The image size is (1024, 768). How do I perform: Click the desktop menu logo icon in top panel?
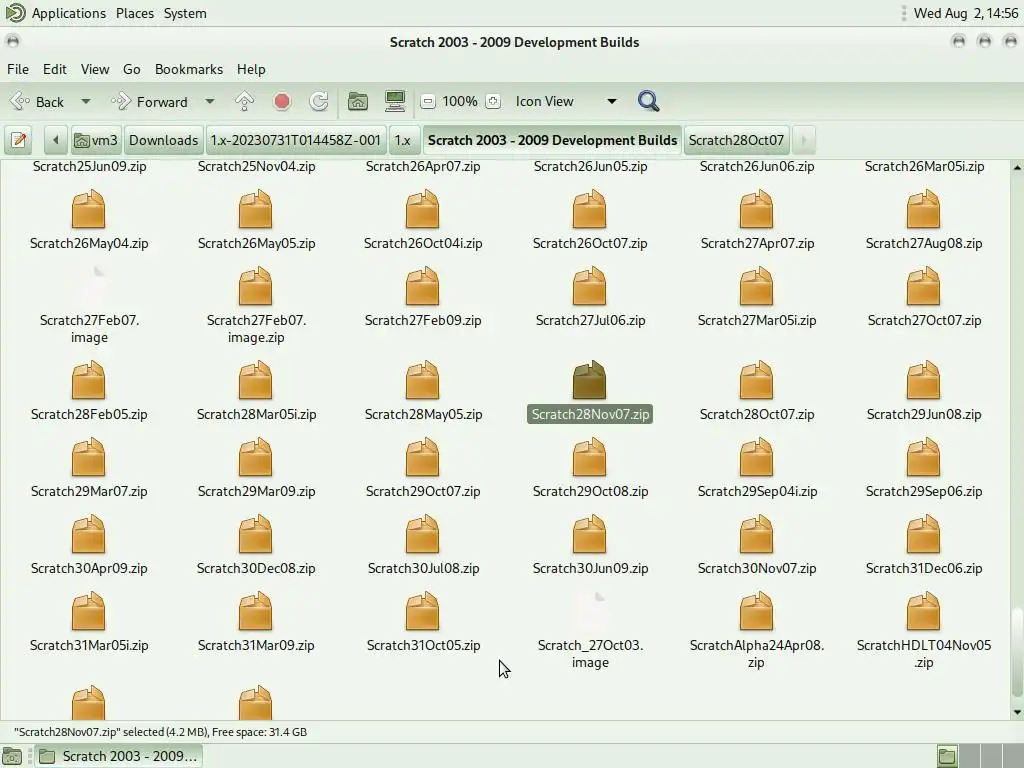pos(14,12)
